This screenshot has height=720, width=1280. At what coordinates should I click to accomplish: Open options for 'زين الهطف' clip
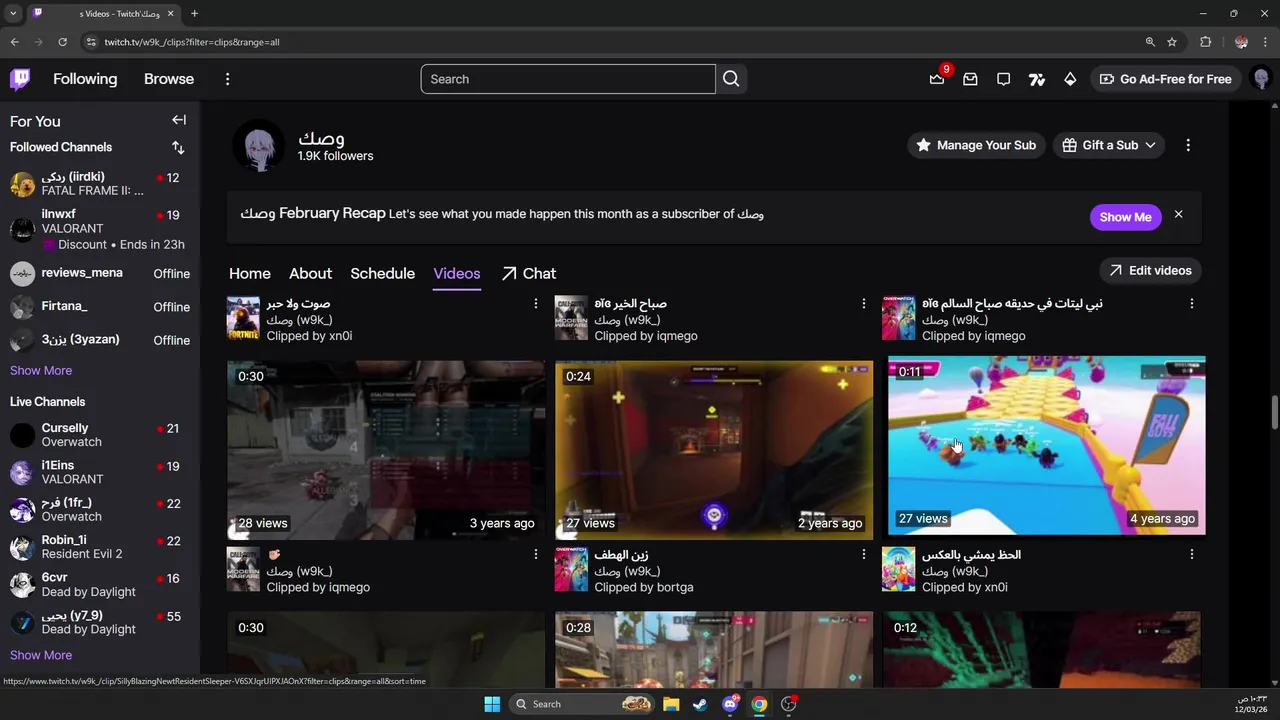click(864, 554)
